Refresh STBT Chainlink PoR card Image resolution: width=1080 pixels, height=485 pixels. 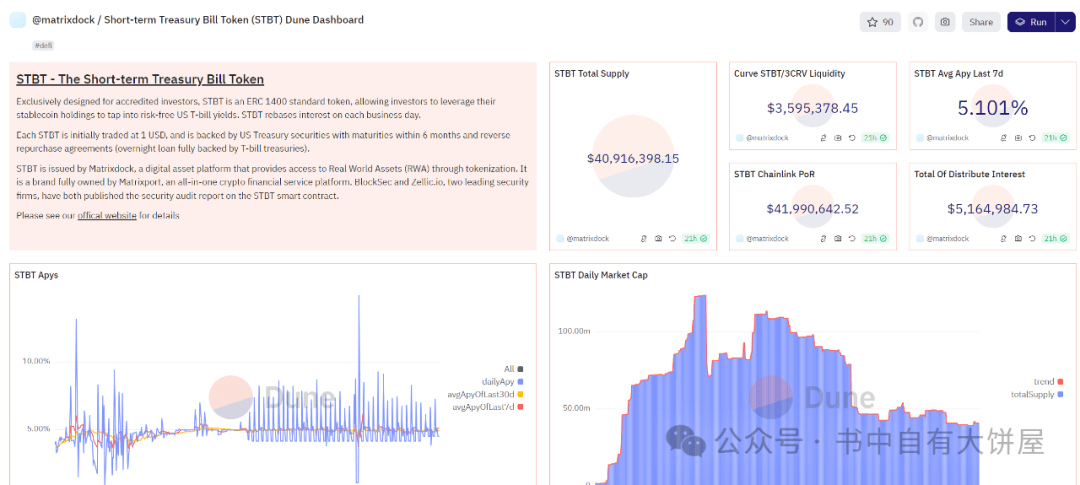click(x=852, y=238)
